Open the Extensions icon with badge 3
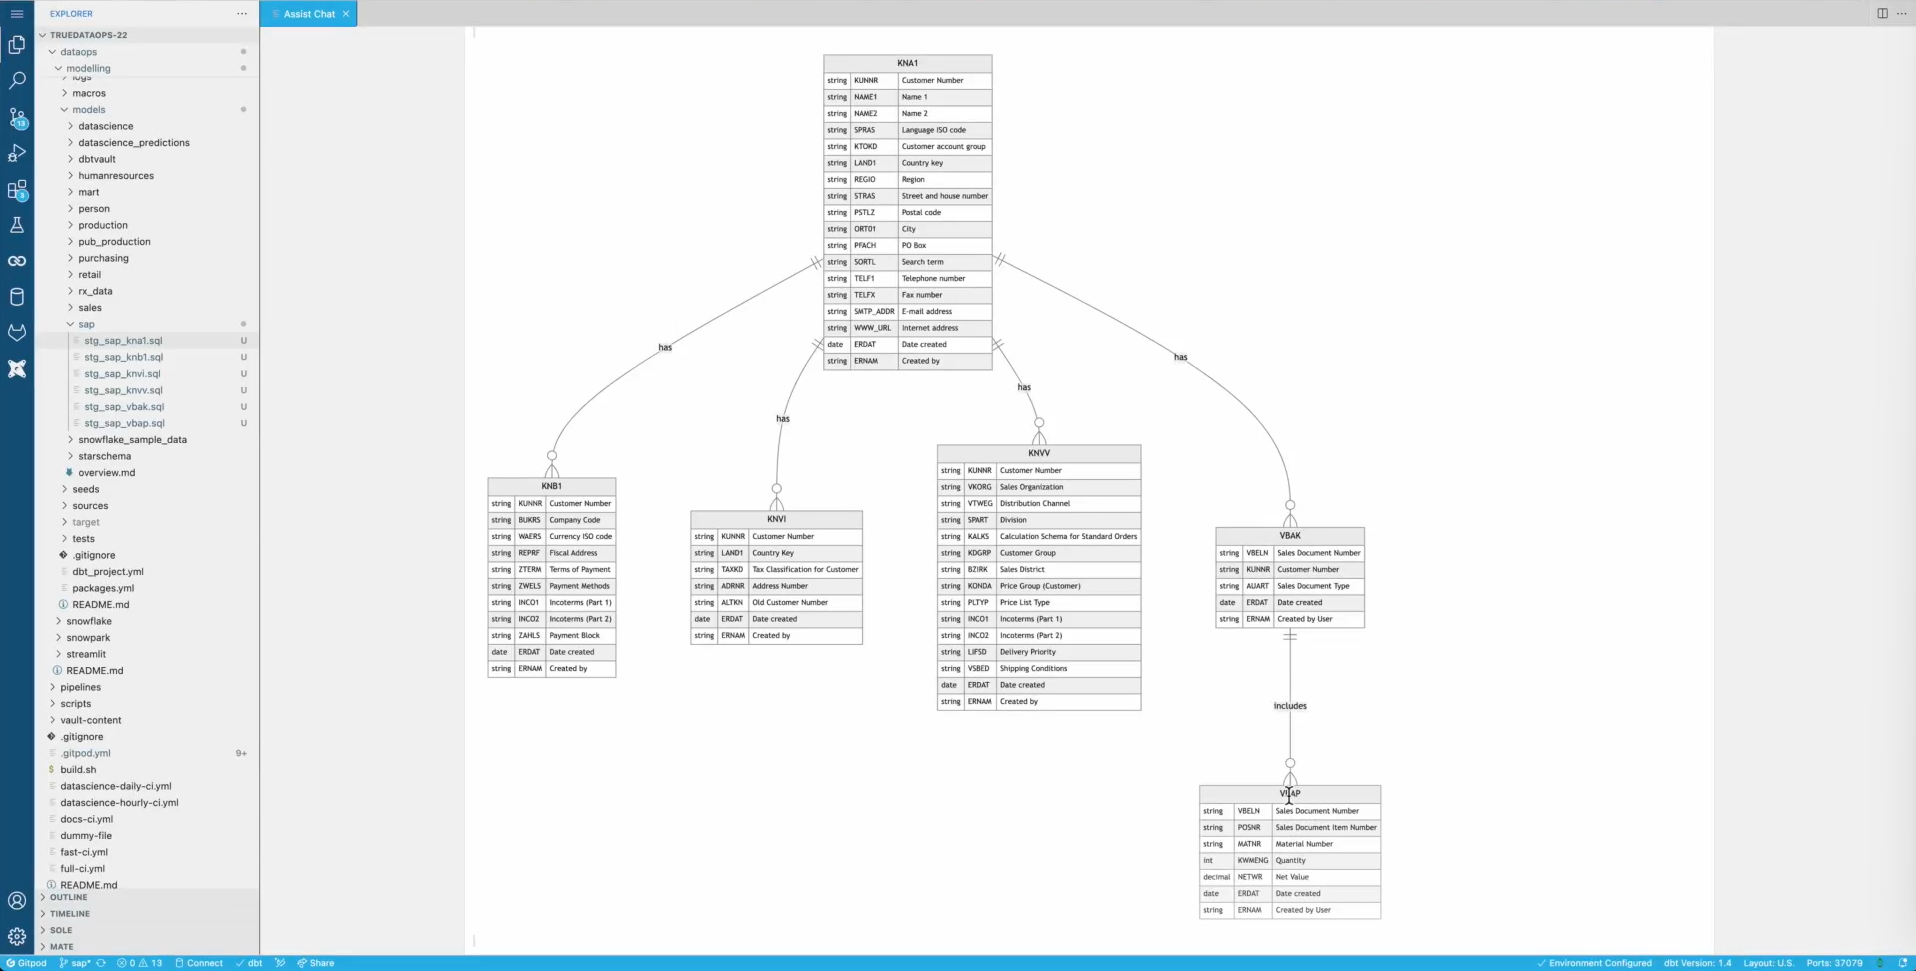1916x971 pixels. pyautogui.click(x=17, y=190)
